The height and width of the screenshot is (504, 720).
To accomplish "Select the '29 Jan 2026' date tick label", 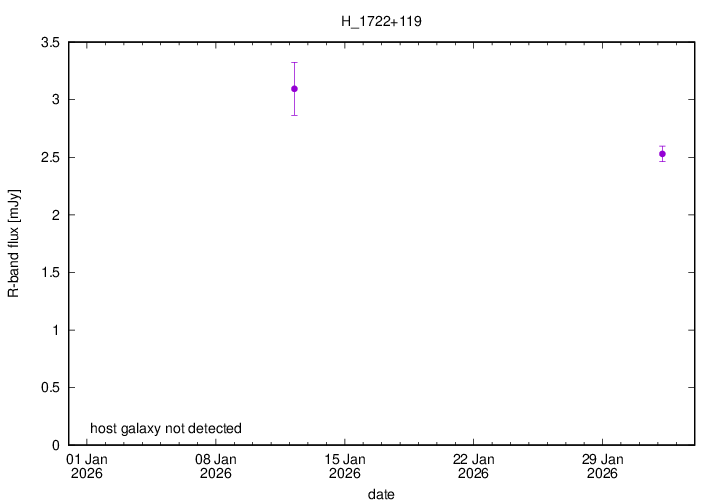I will pos(602,466).
